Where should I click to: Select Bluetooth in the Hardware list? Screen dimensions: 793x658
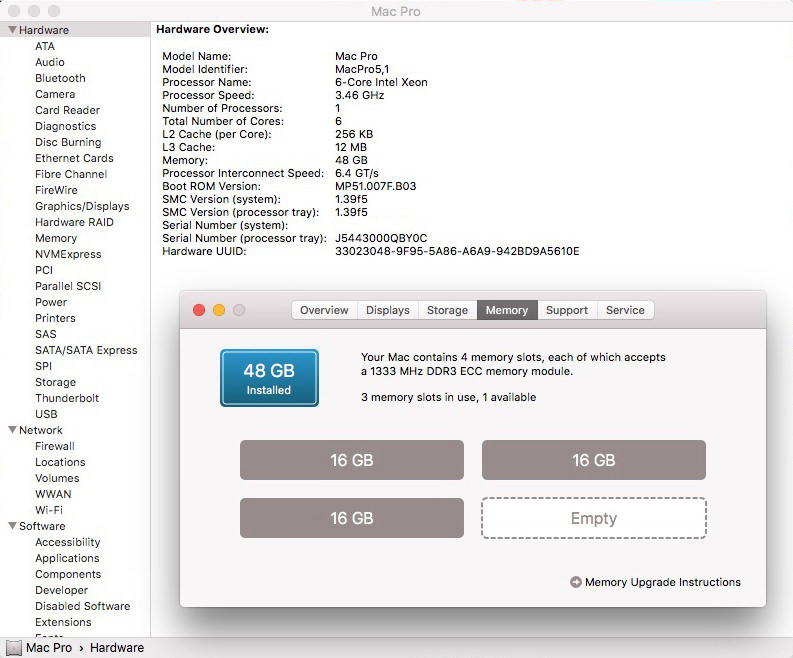[60, 78]
